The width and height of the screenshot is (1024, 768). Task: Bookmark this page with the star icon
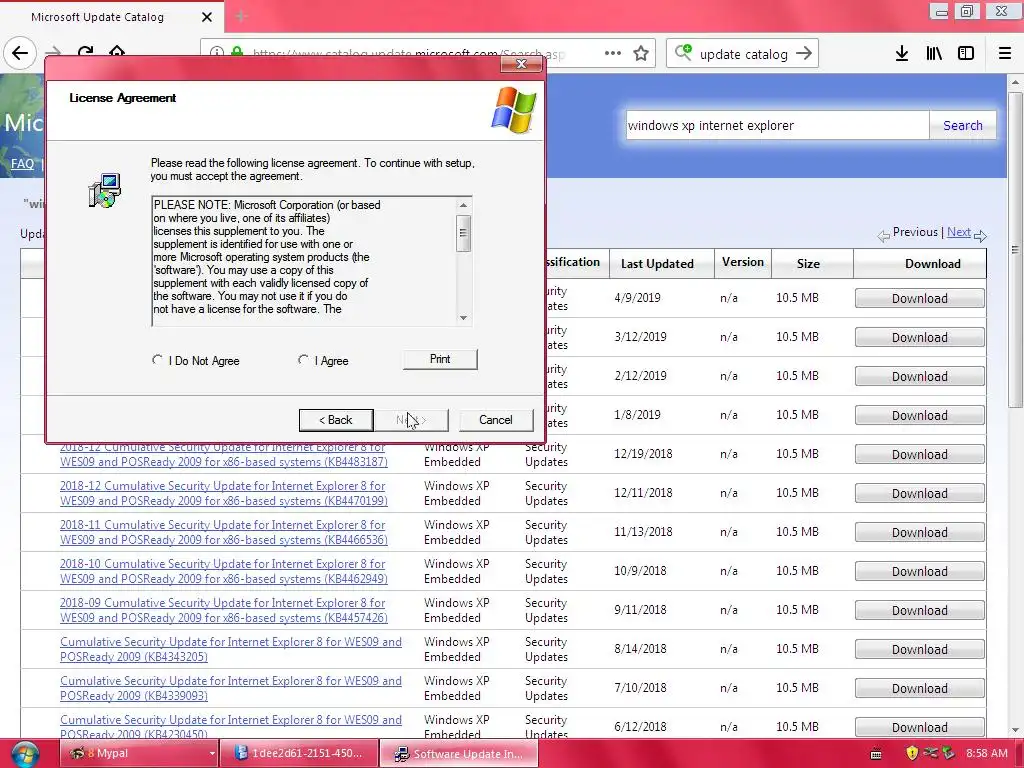point(641,54)
